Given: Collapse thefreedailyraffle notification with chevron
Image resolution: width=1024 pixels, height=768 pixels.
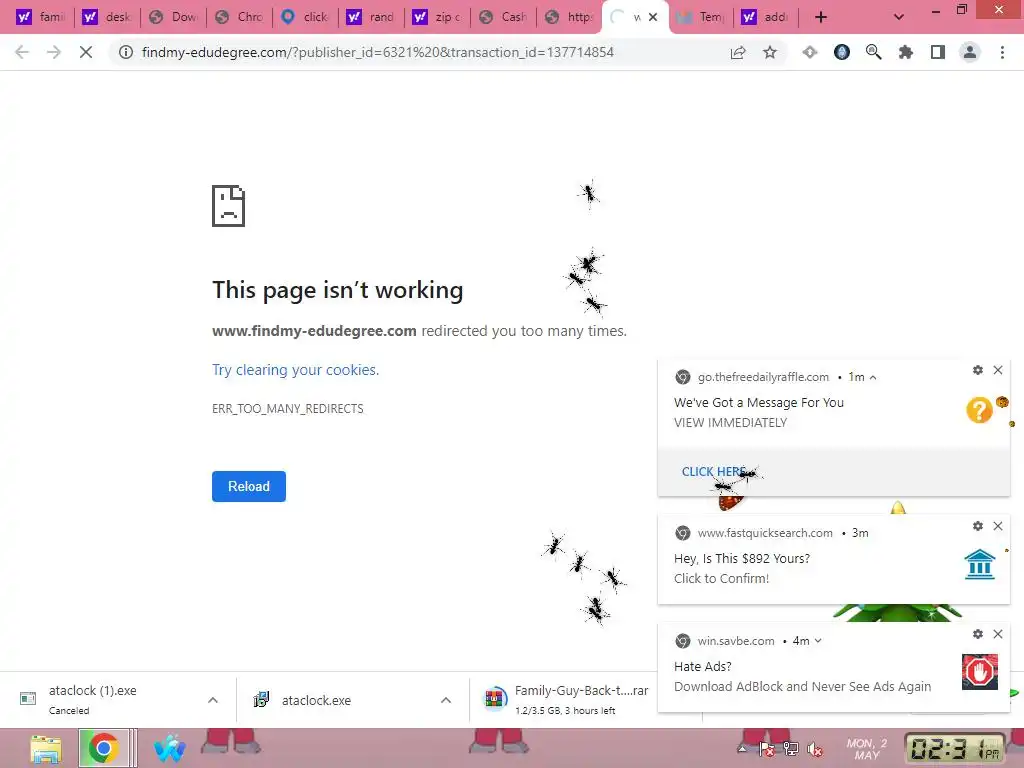Looking at the screenshot, I should coord(873,377).
